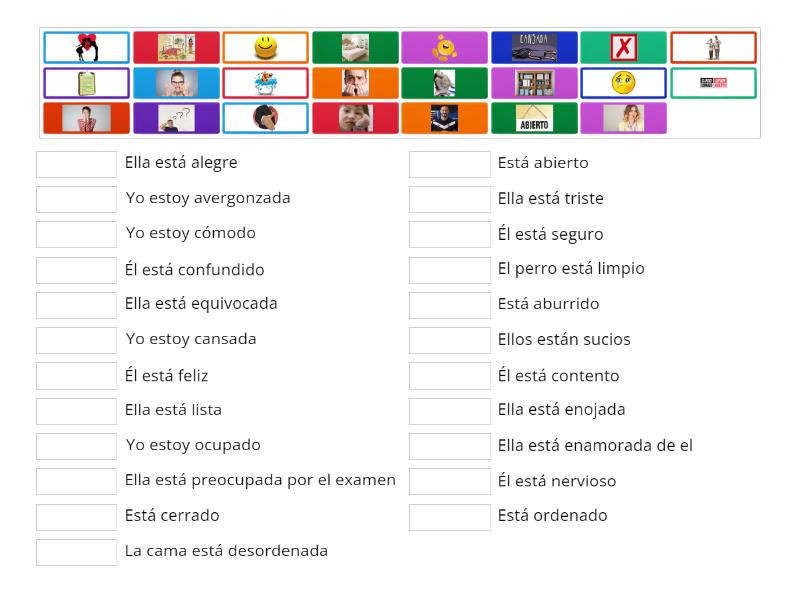Pick the yellow smiley face tile

[265, 47]
